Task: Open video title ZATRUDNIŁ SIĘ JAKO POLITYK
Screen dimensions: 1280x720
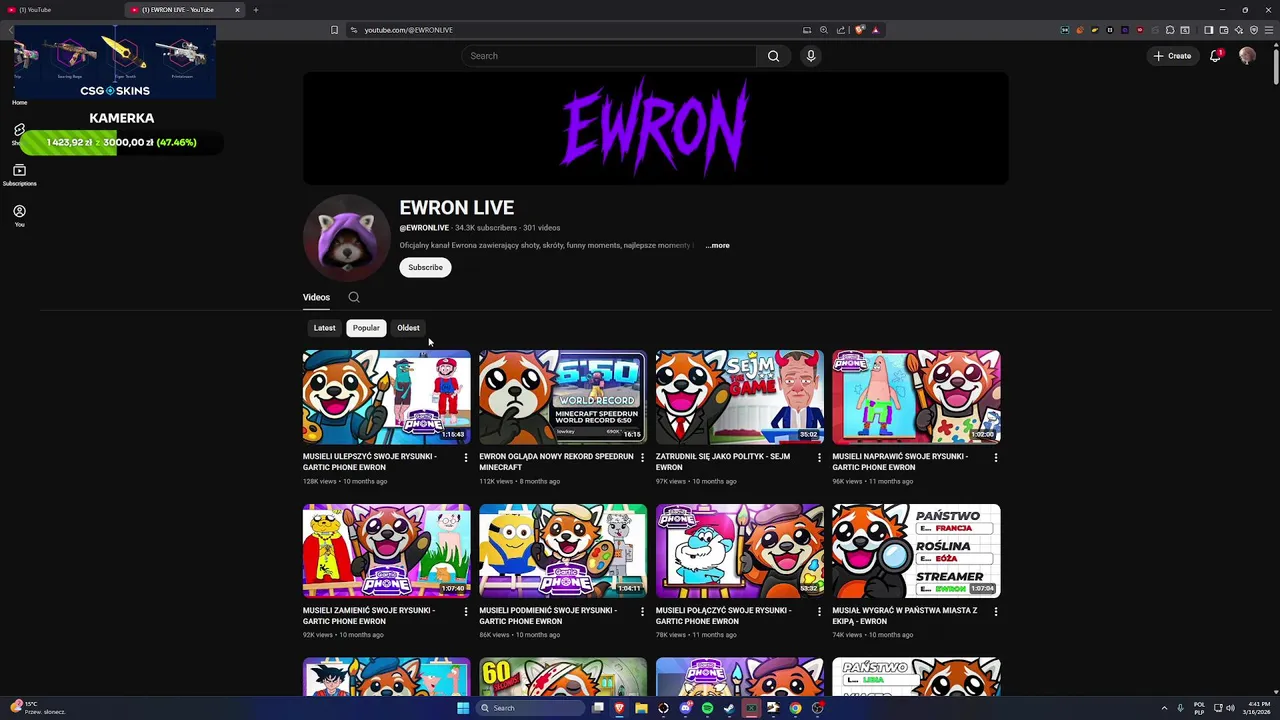Action: click(x=722, y=462)
